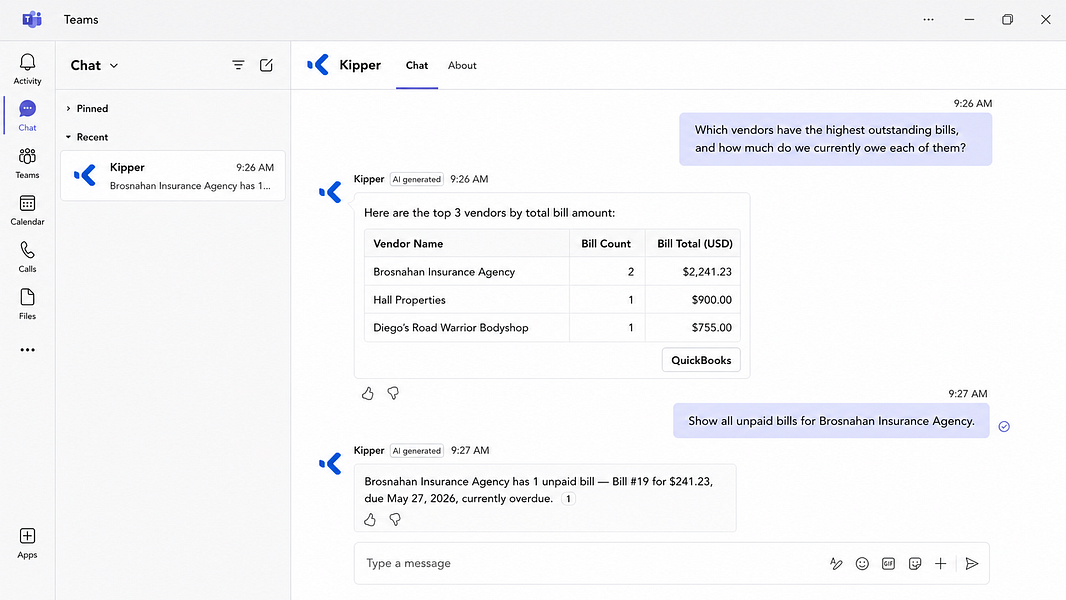The image size is (1066, 600).
Task: Filter the chat list
Action: [x=238, y=65]
